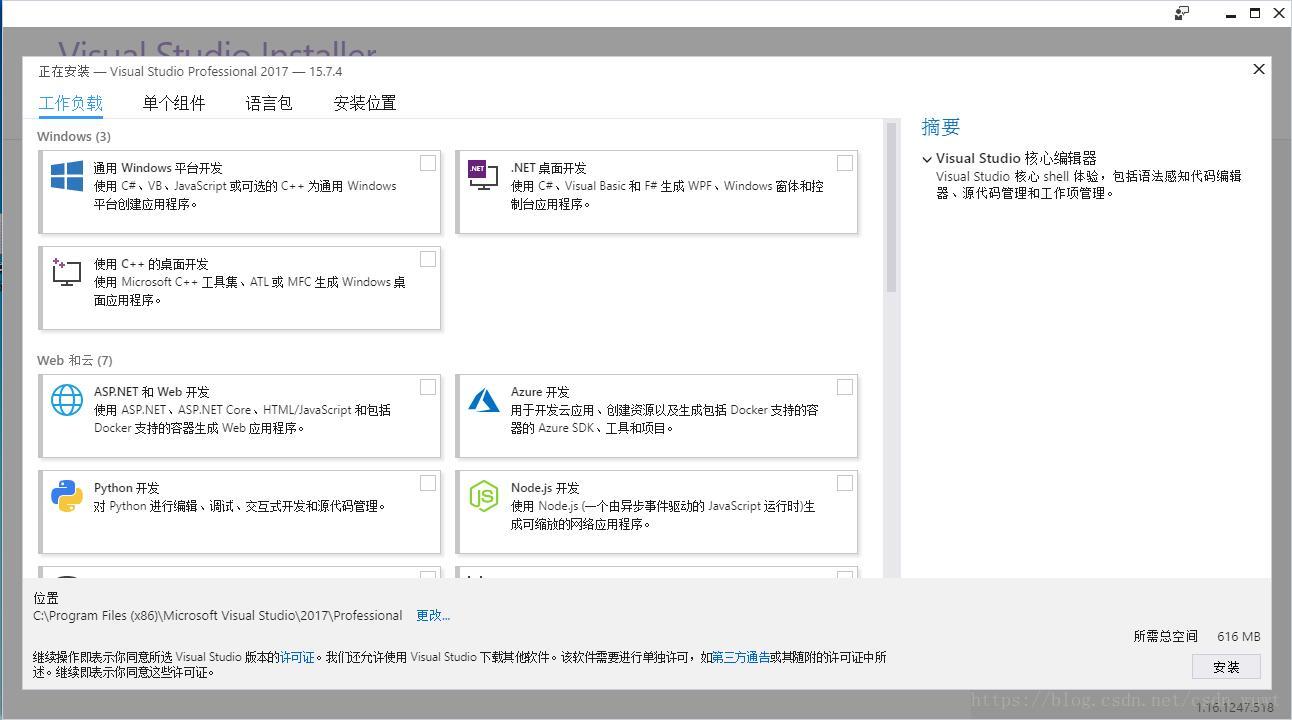Click the Node.js development hexagon icon
This screenshot has width=1292, height=720.
(x=484, y=496)
